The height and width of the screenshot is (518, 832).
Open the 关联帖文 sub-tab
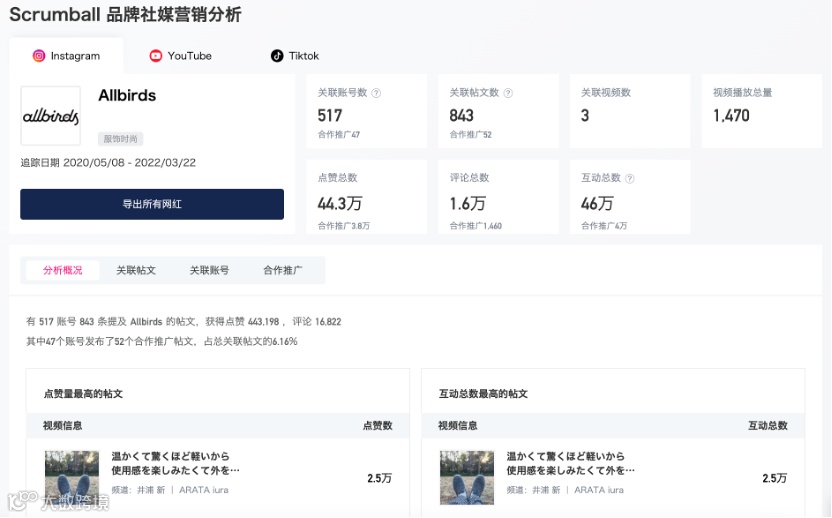[136, 270]
